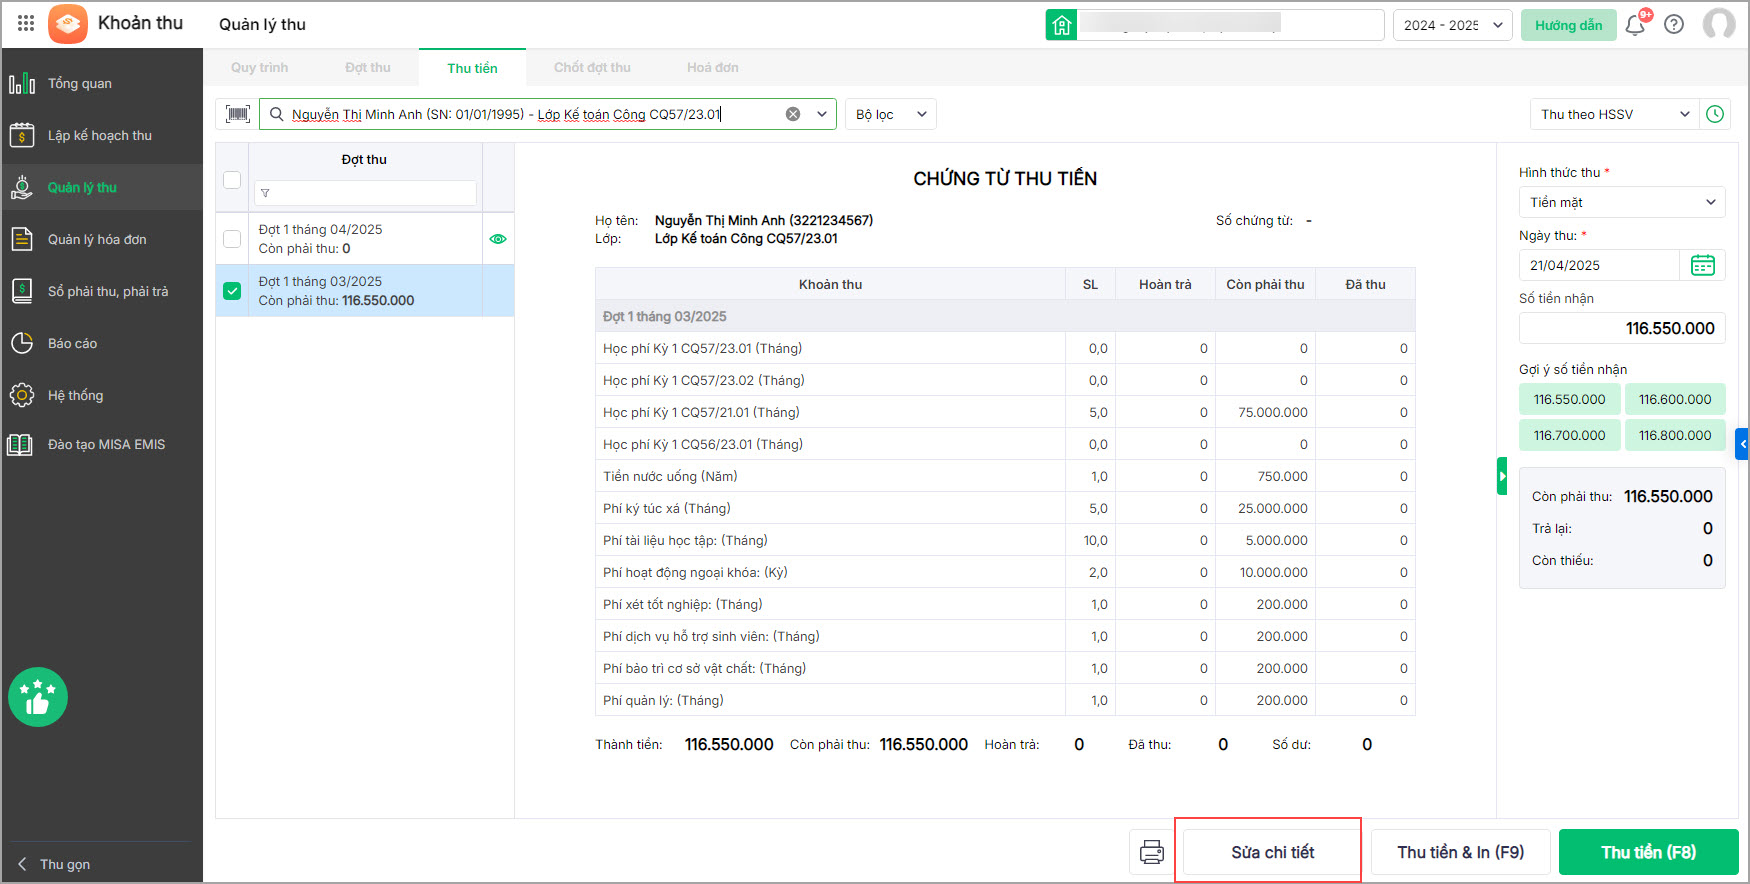
Task: Toggle eye icon for Đợt 1 tháng 04/2025
Action: click(498, 239)
